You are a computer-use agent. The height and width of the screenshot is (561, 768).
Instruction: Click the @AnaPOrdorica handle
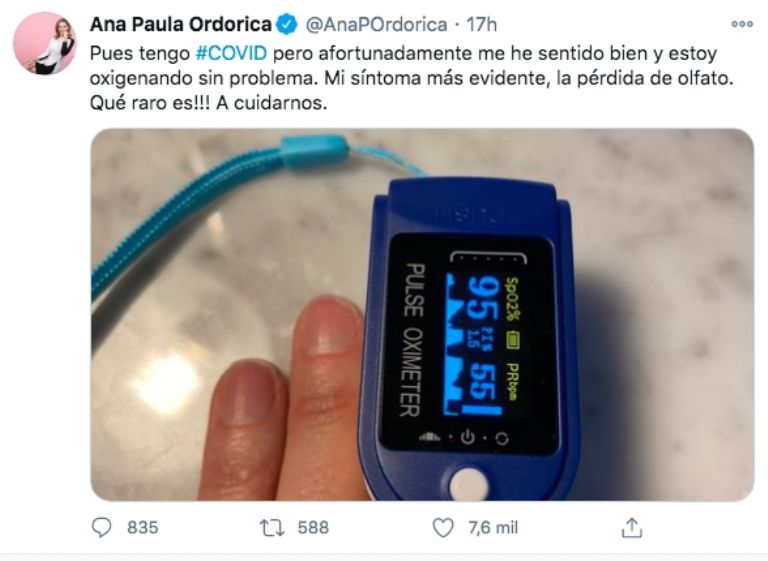[x=376, y=24]
